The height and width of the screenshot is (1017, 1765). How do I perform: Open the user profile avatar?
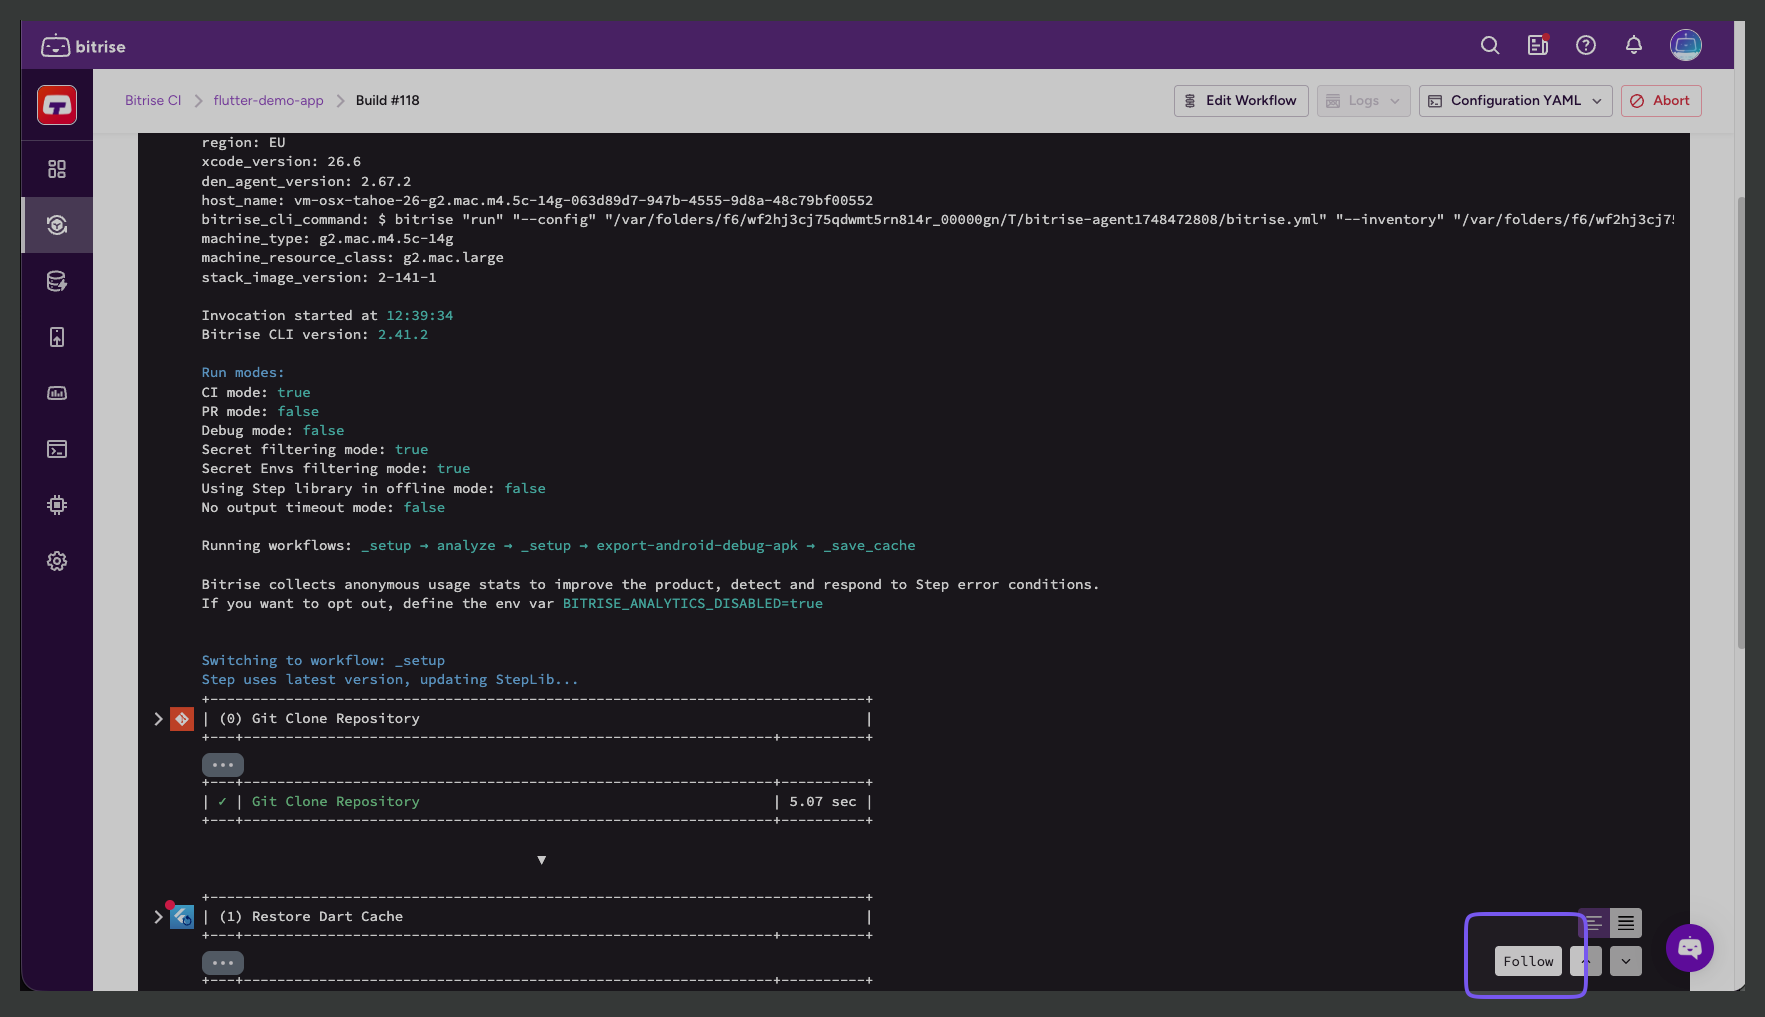(1686, 45)
